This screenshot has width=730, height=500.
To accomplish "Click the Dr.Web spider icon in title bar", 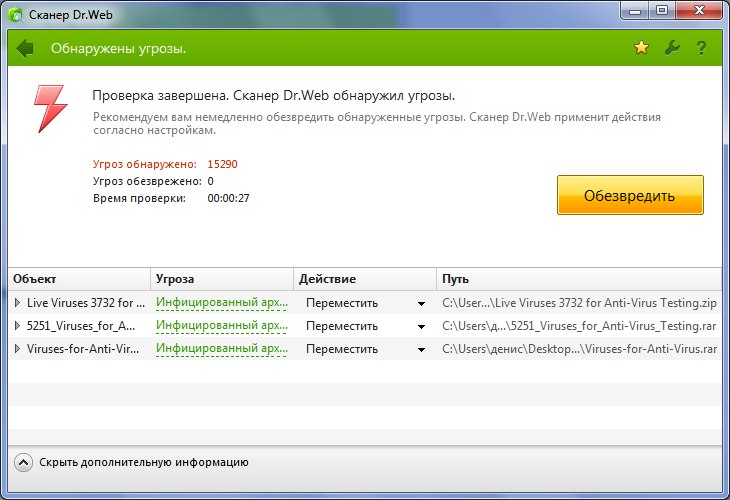I will coord(16,13).
